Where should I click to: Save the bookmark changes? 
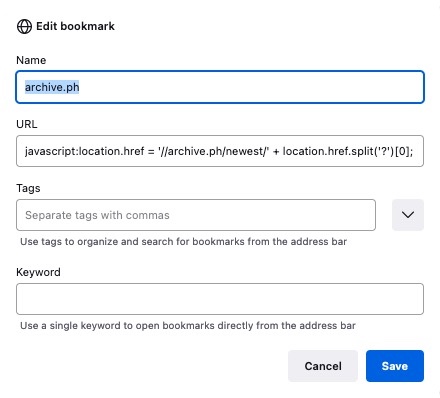395,366
